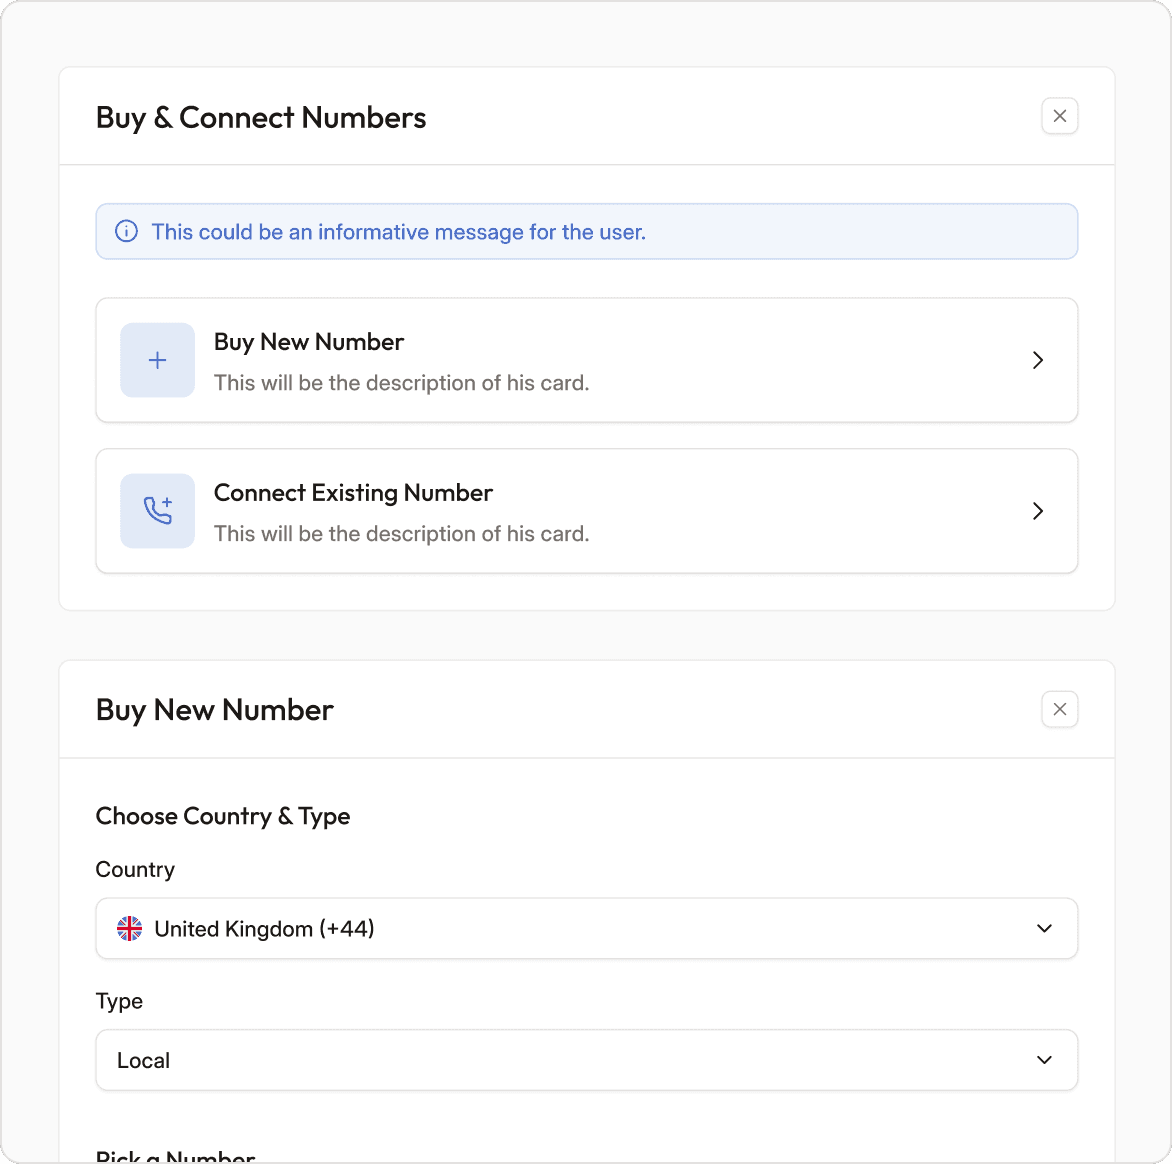Viewport: 1172px width, 1164px height.
Task: Close the Buy New Number panel
Action: tap(1060, 709)
